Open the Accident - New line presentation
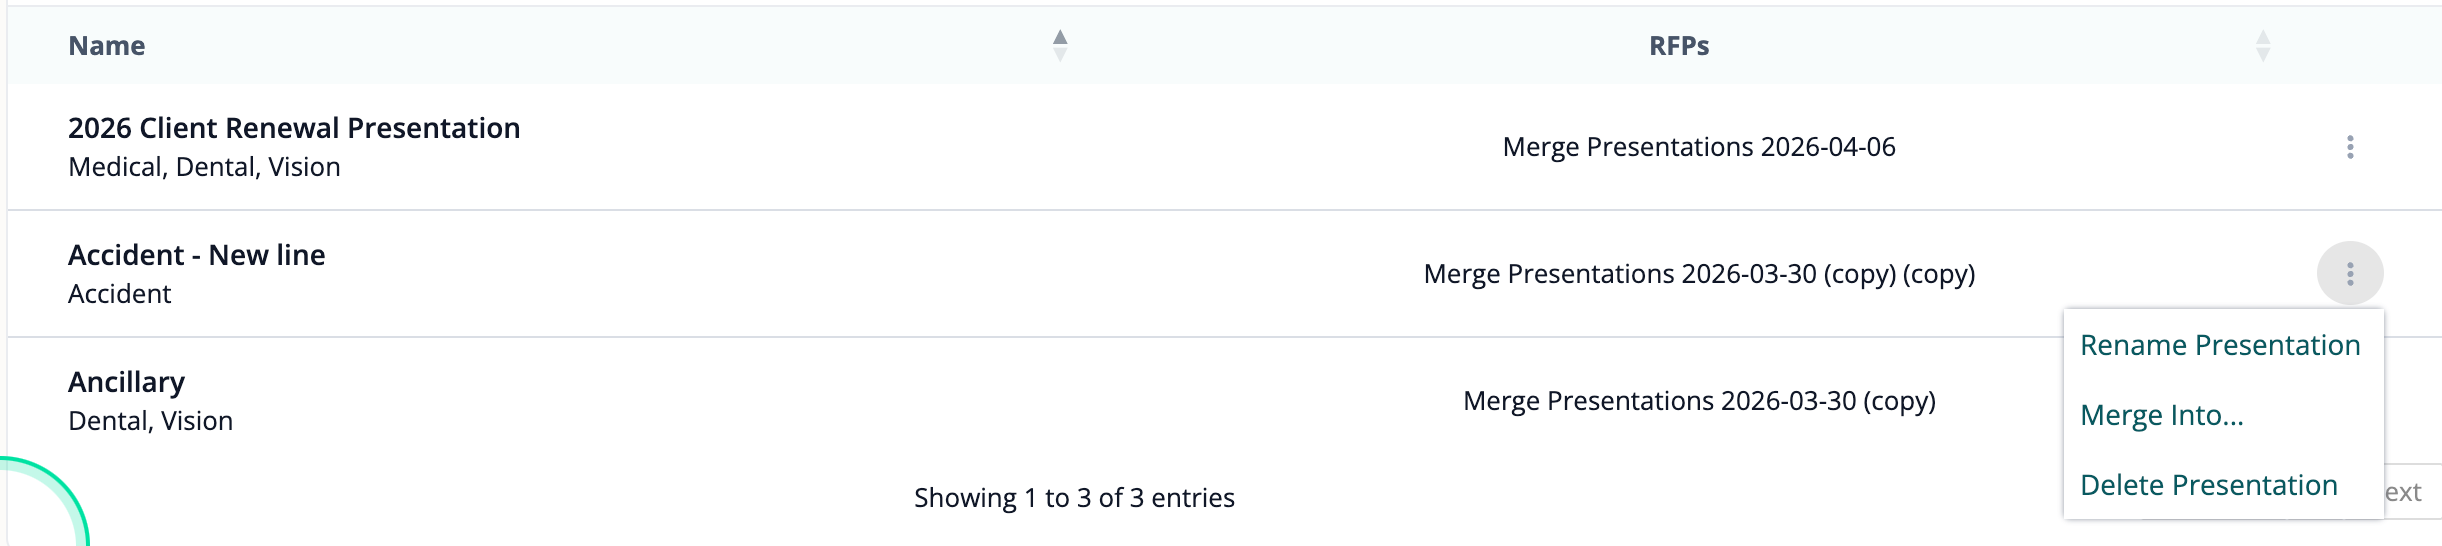The width and height of the screenshot is (2442, 546). coord(197,255)
